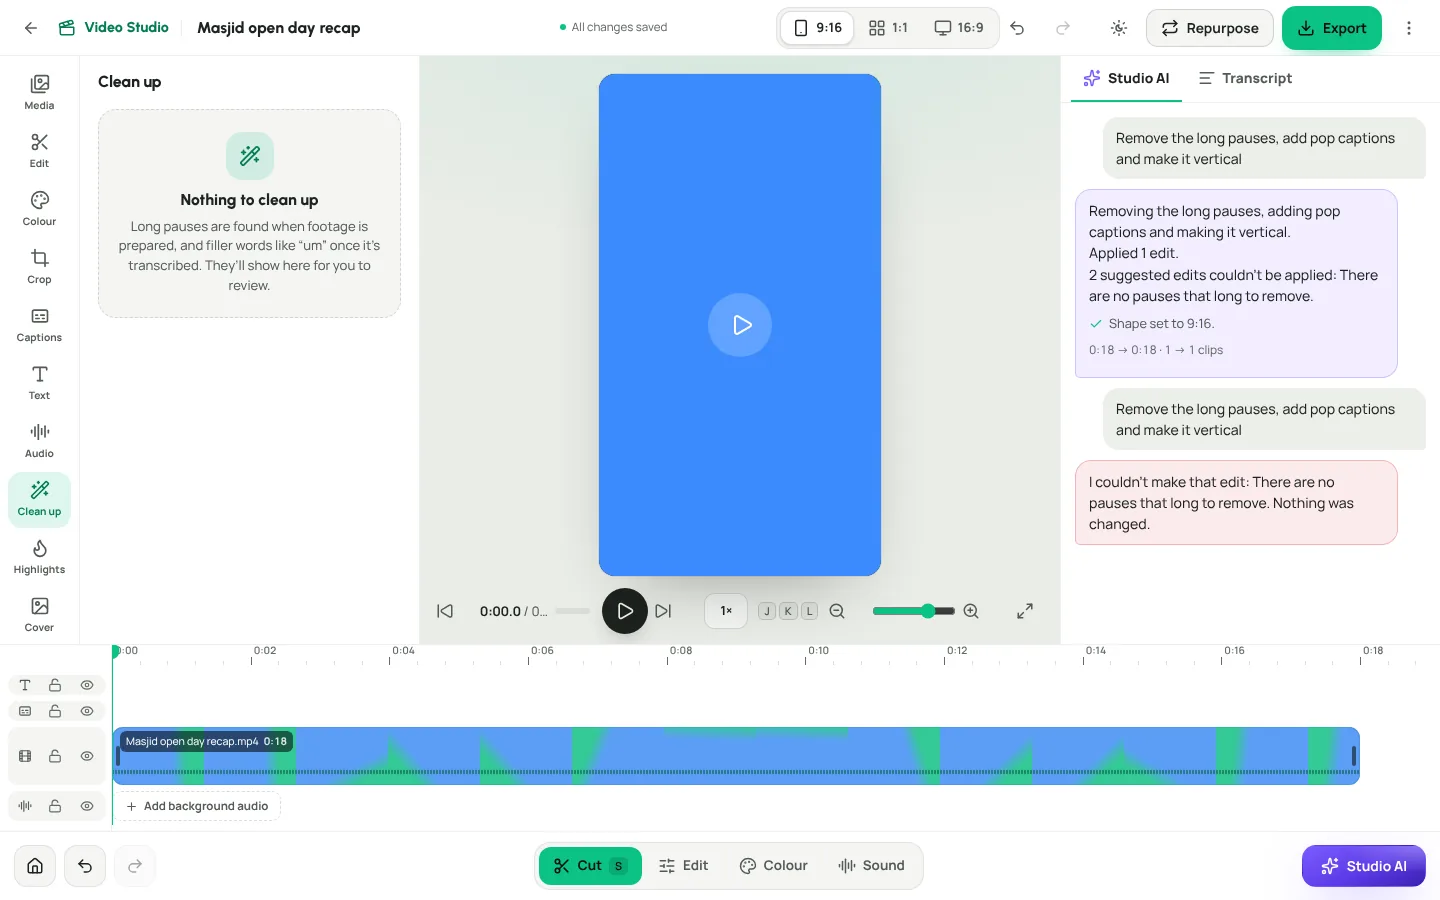Go back using the top-left arrow
Image resolution: width=1440 pixels, height=900 pixels.
click(x=31, y=28)
